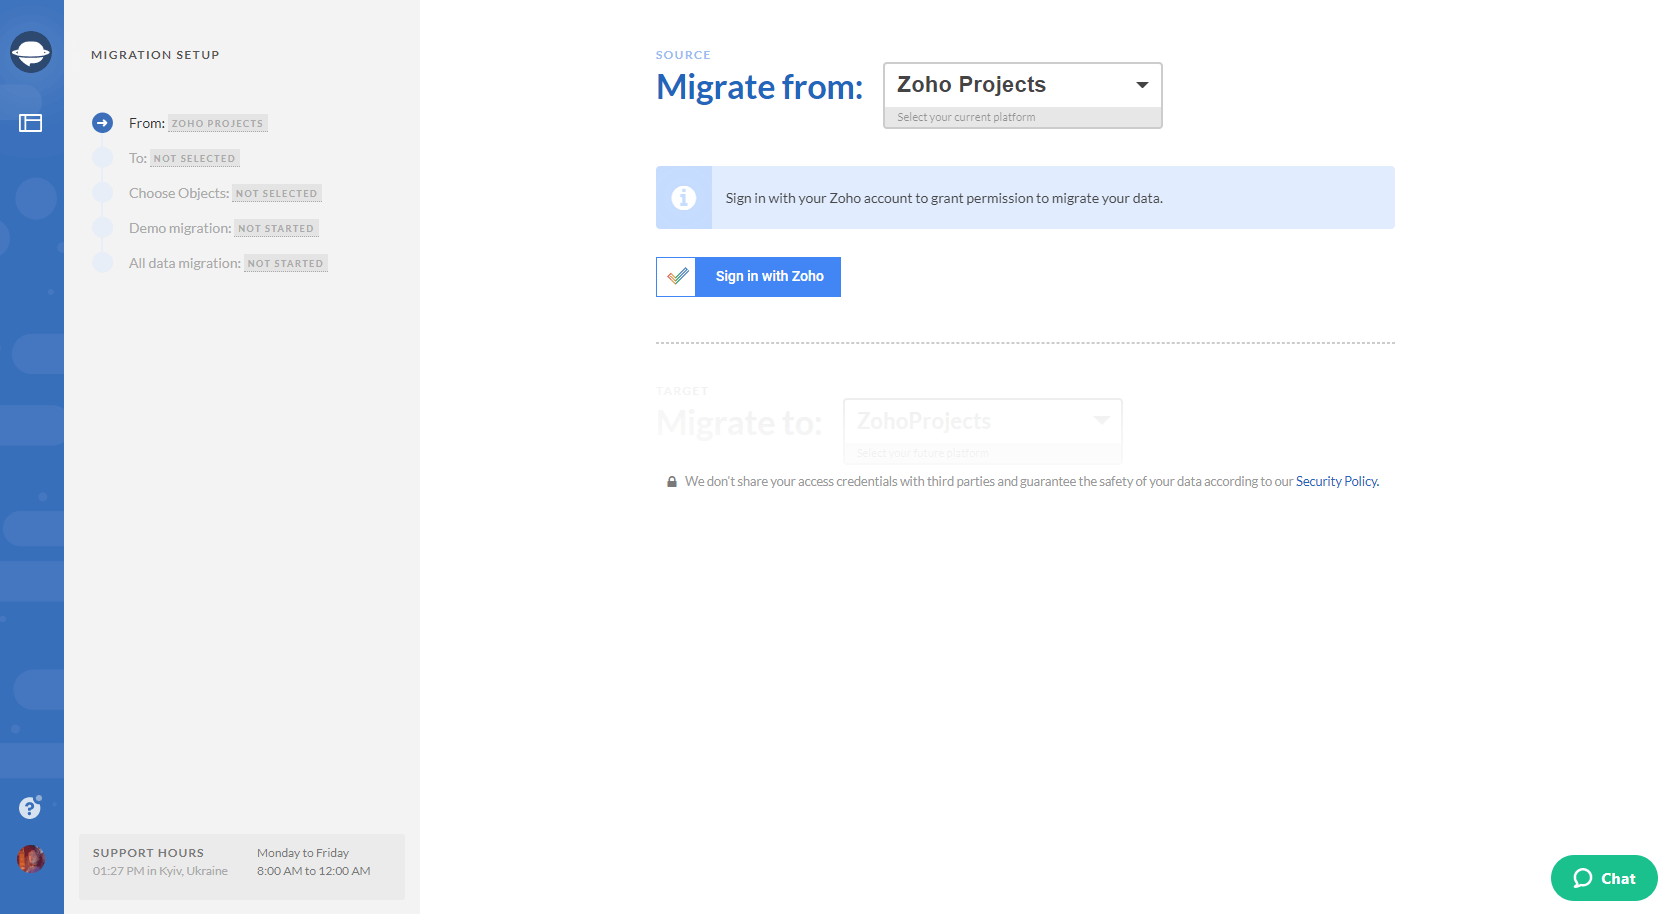
Task: Open the user profile avatar
Action: (31, 859)
